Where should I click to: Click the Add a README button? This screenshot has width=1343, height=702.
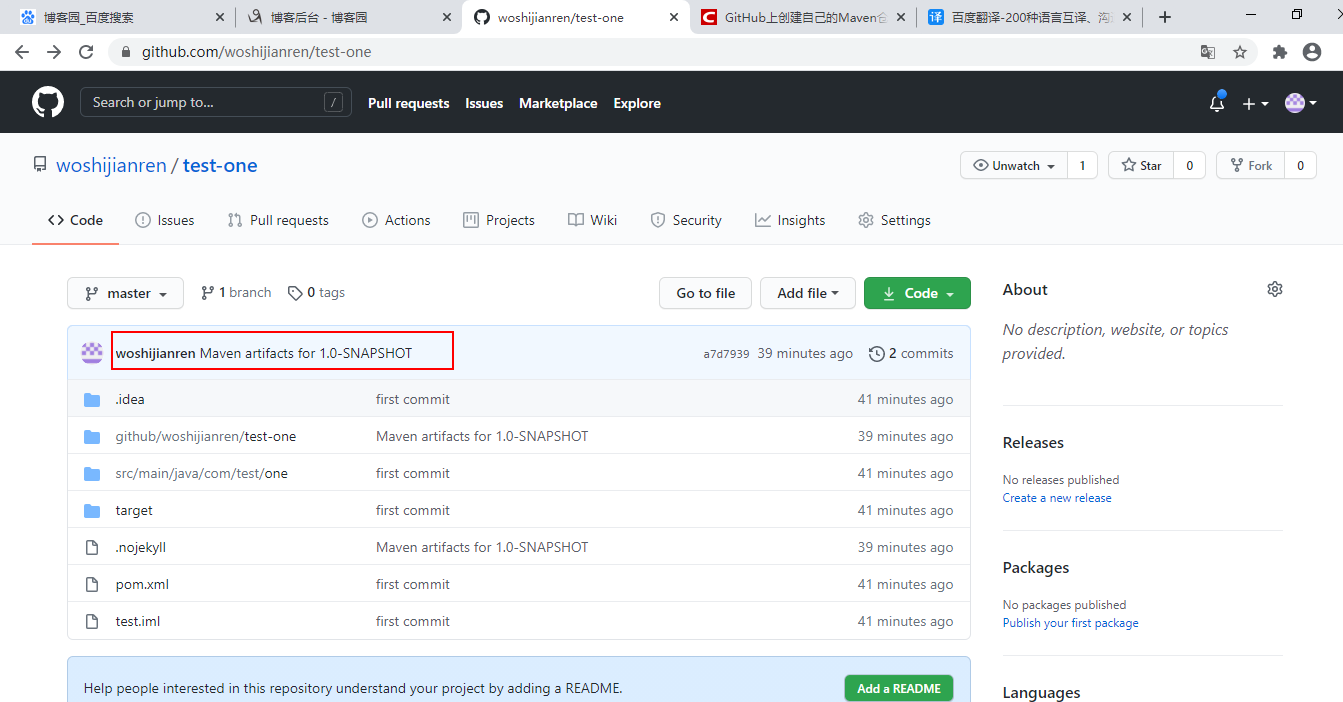pos(899,688)
